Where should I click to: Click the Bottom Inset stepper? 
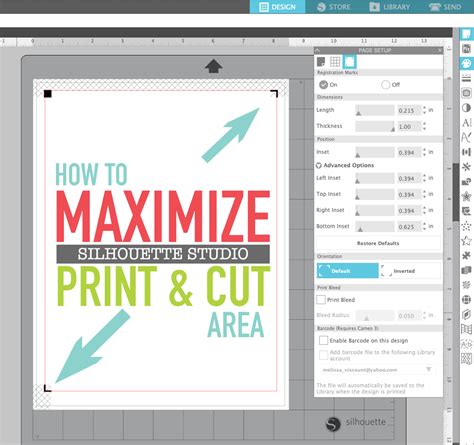(424, 226)
